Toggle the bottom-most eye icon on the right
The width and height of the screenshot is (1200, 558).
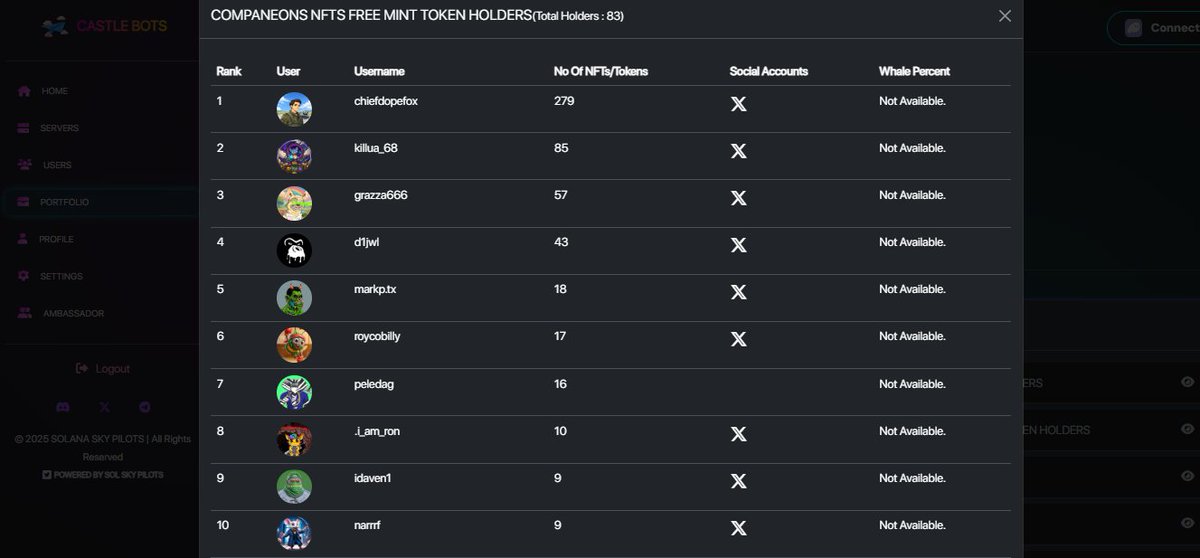pos(1187,523)
